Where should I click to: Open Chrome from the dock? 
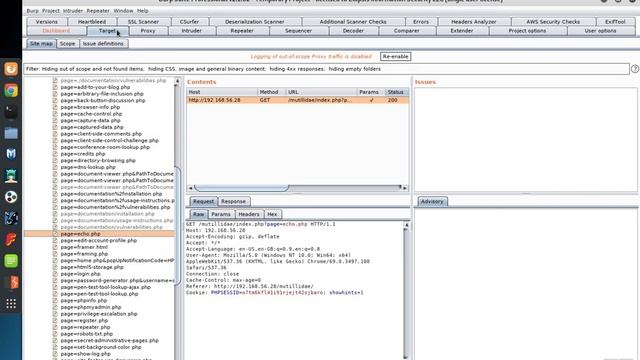pyautogui.click(x=11, y=90)
